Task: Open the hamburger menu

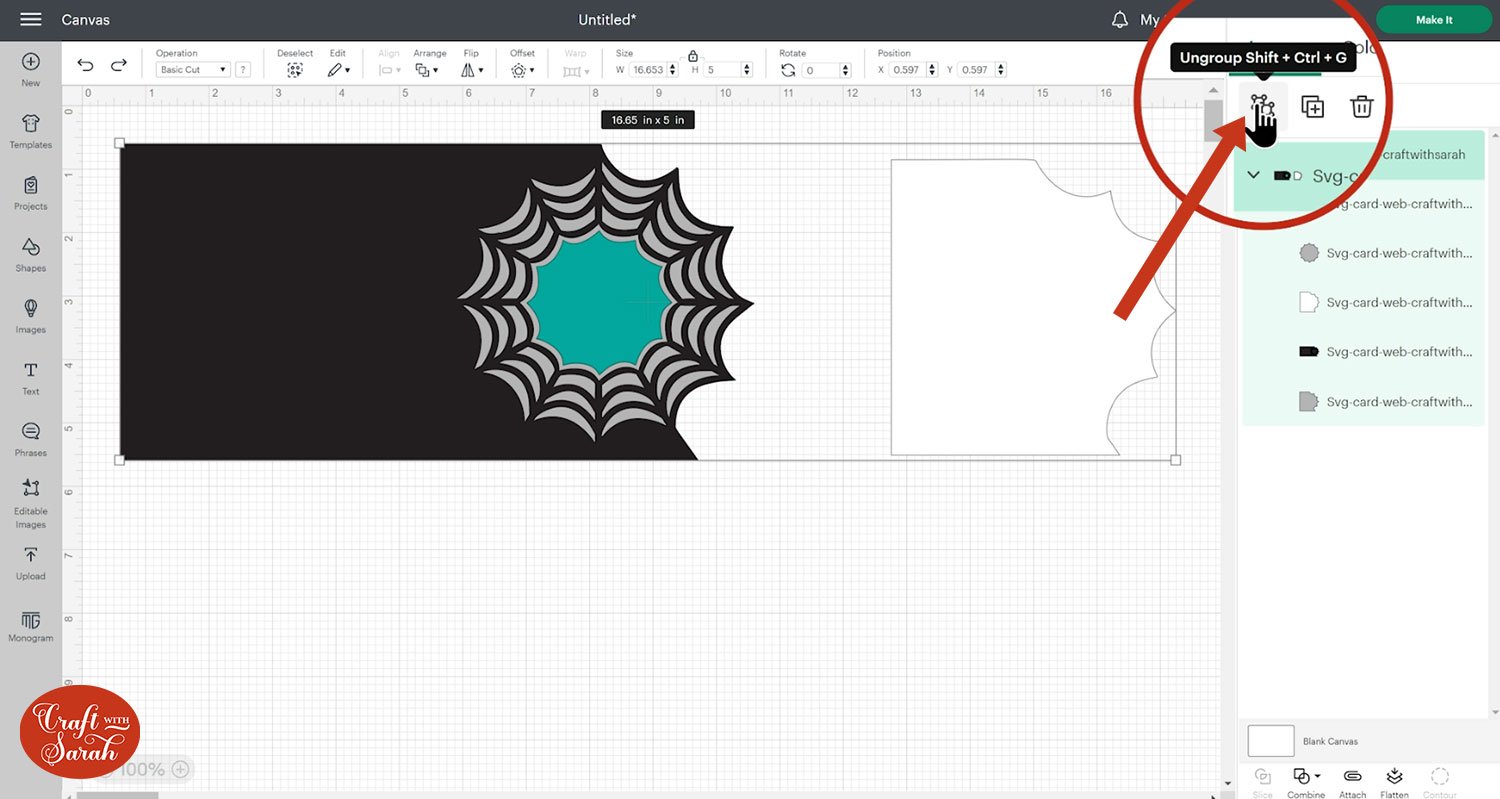Action: point(29,18)
